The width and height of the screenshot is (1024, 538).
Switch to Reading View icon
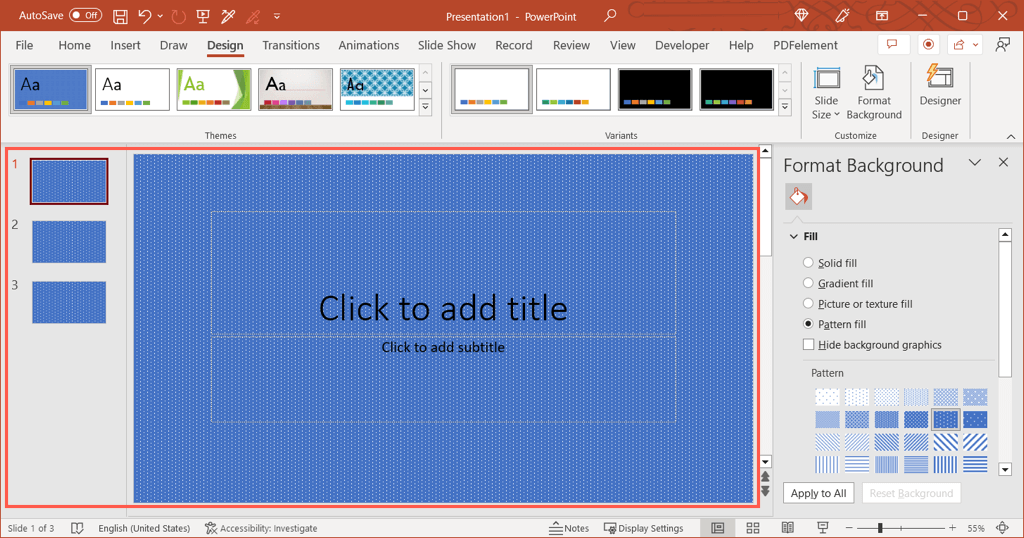(788, 528)
